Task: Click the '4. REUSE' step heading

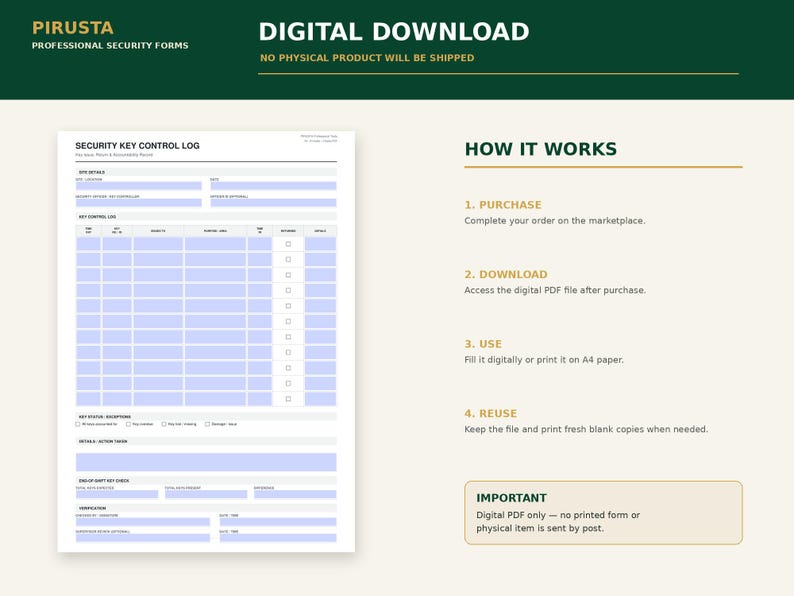Action: (491, 413)
